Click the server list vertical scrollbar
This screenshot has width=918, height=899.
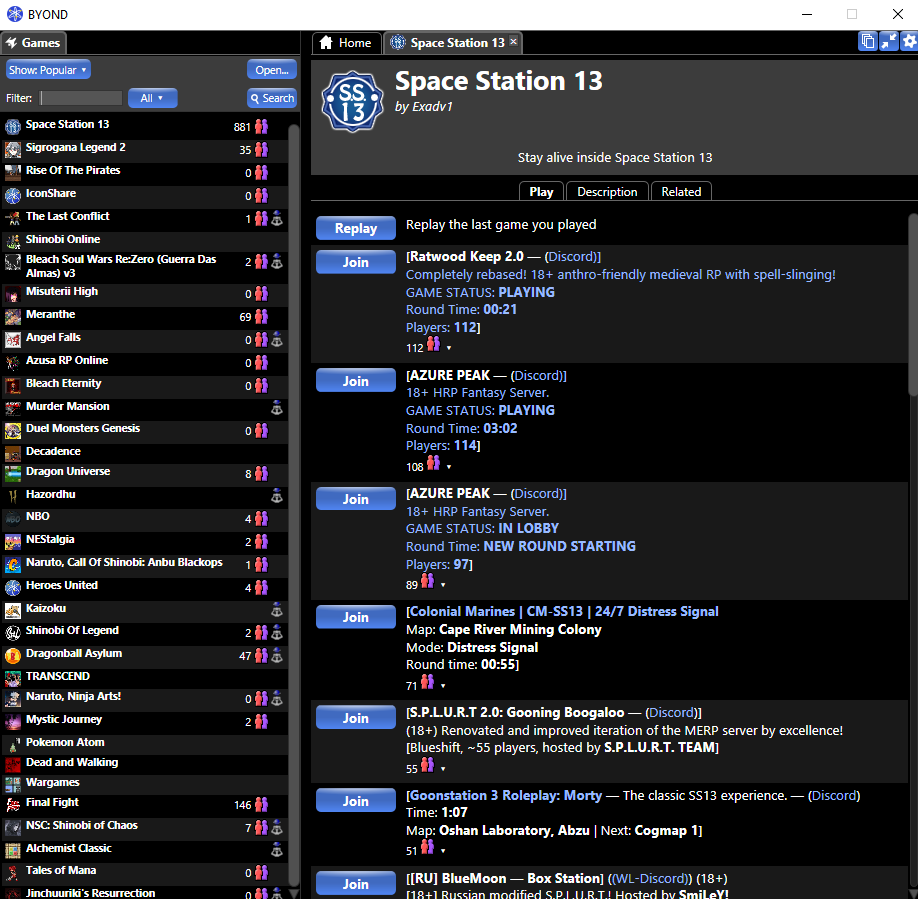tap(913, 304)
